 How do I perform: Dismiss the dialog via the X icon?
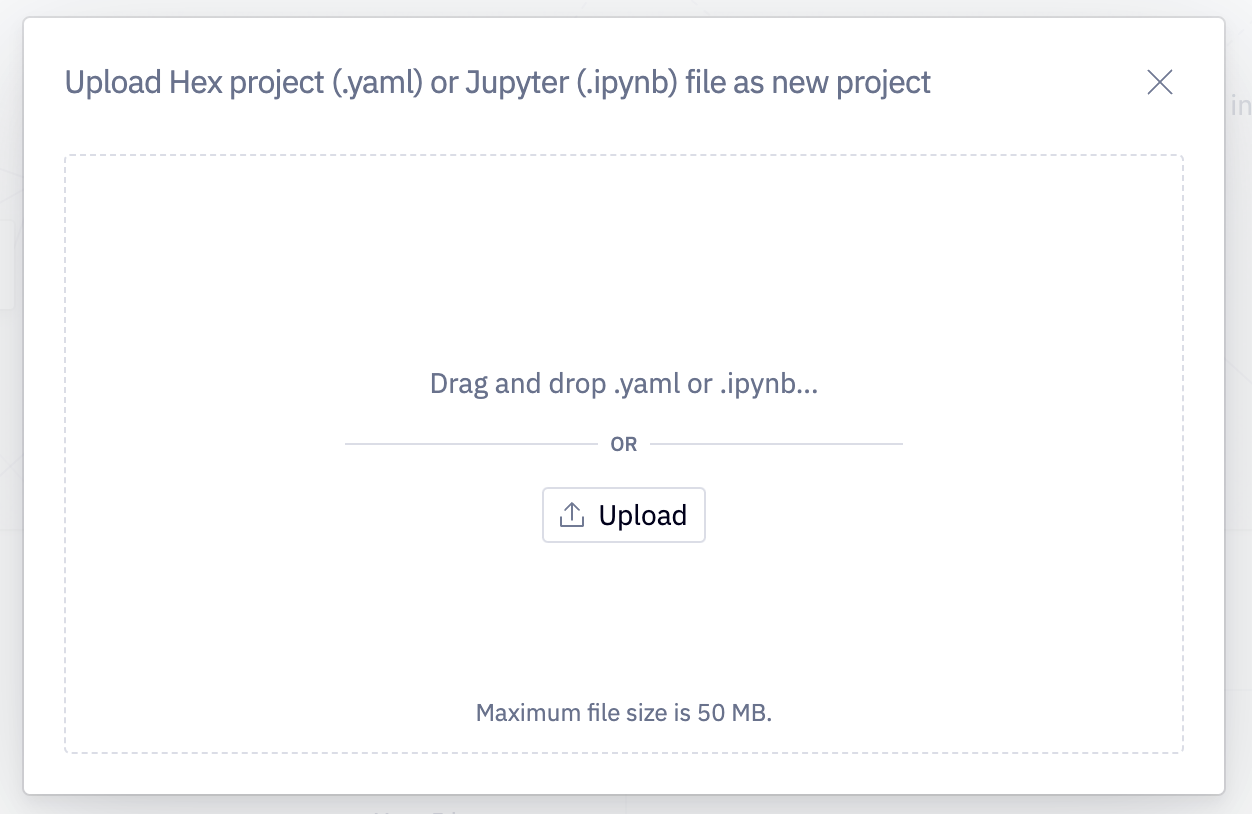coord(1159,83)
